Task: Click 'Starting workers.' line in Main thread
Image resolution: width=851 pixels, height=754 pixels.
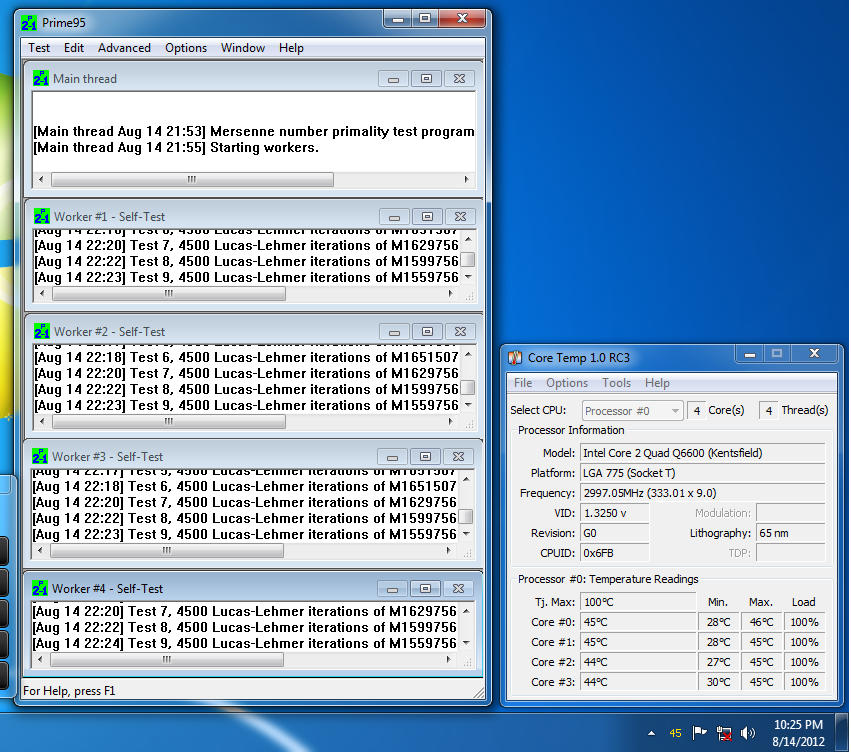Action: (x=176, y=148)
